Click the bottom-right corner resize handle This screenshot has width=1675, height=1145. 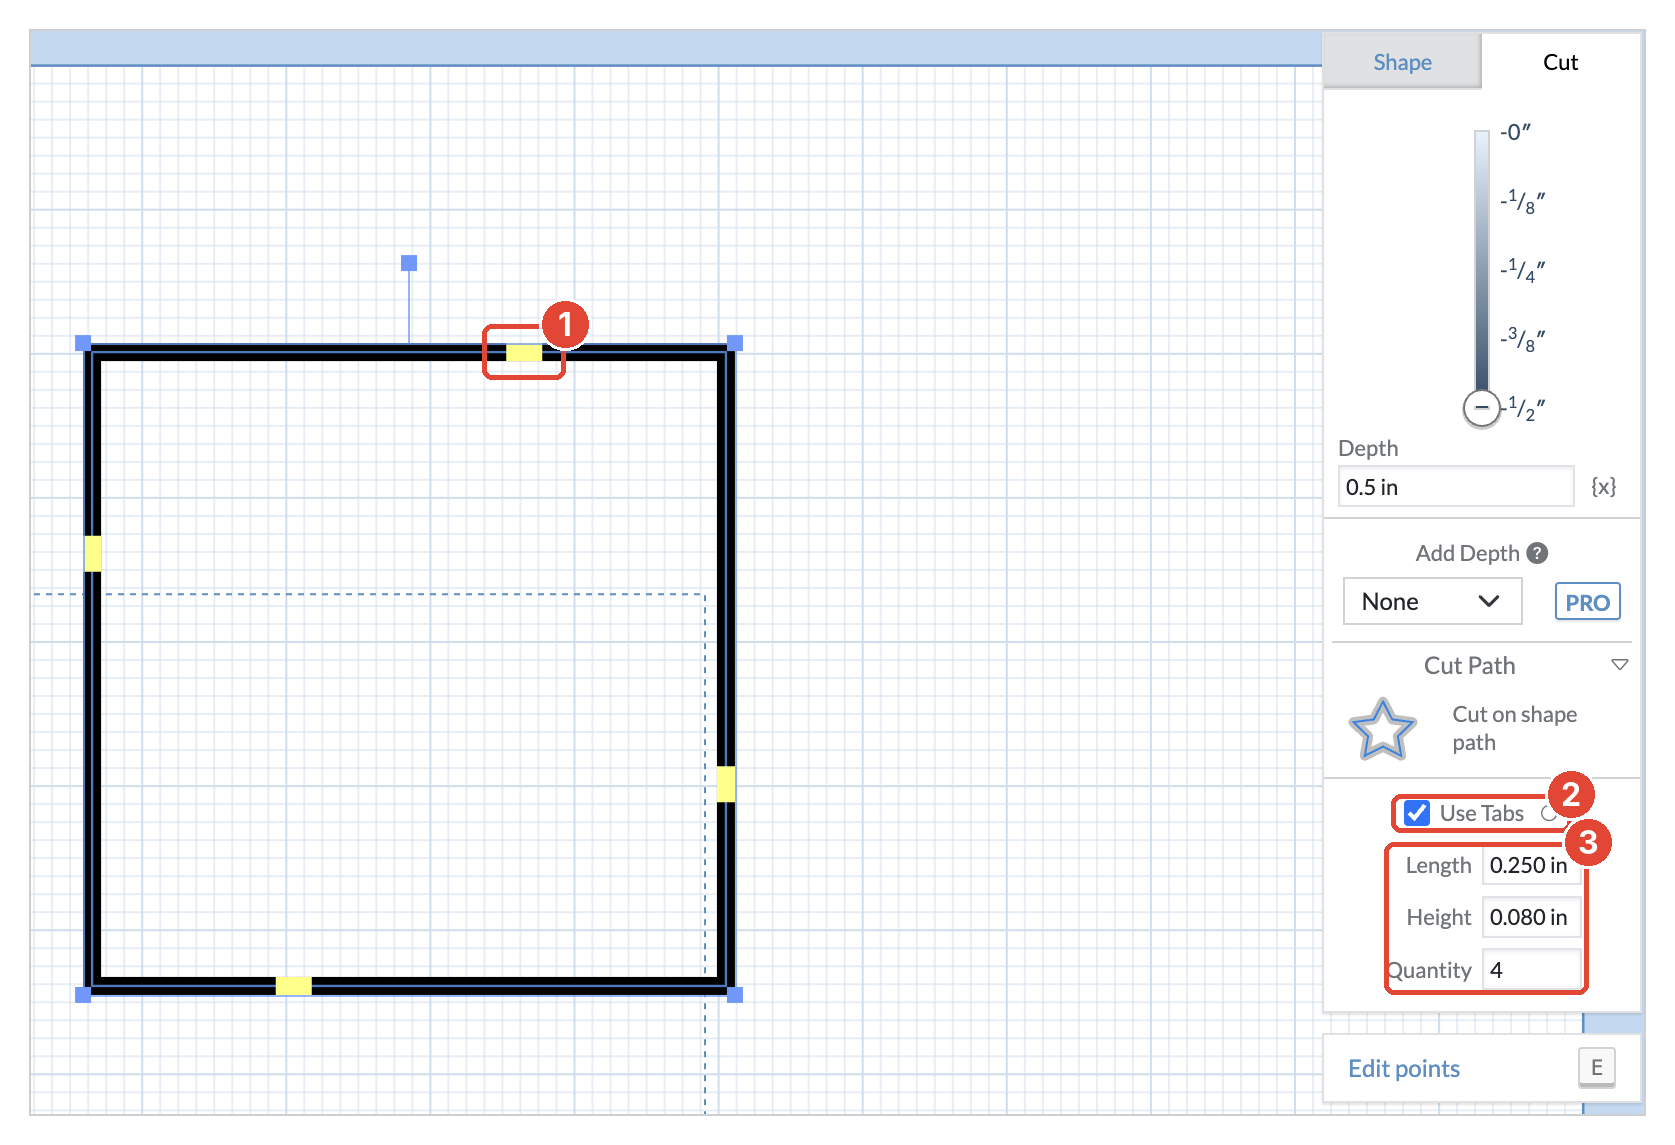pos(735,994)
